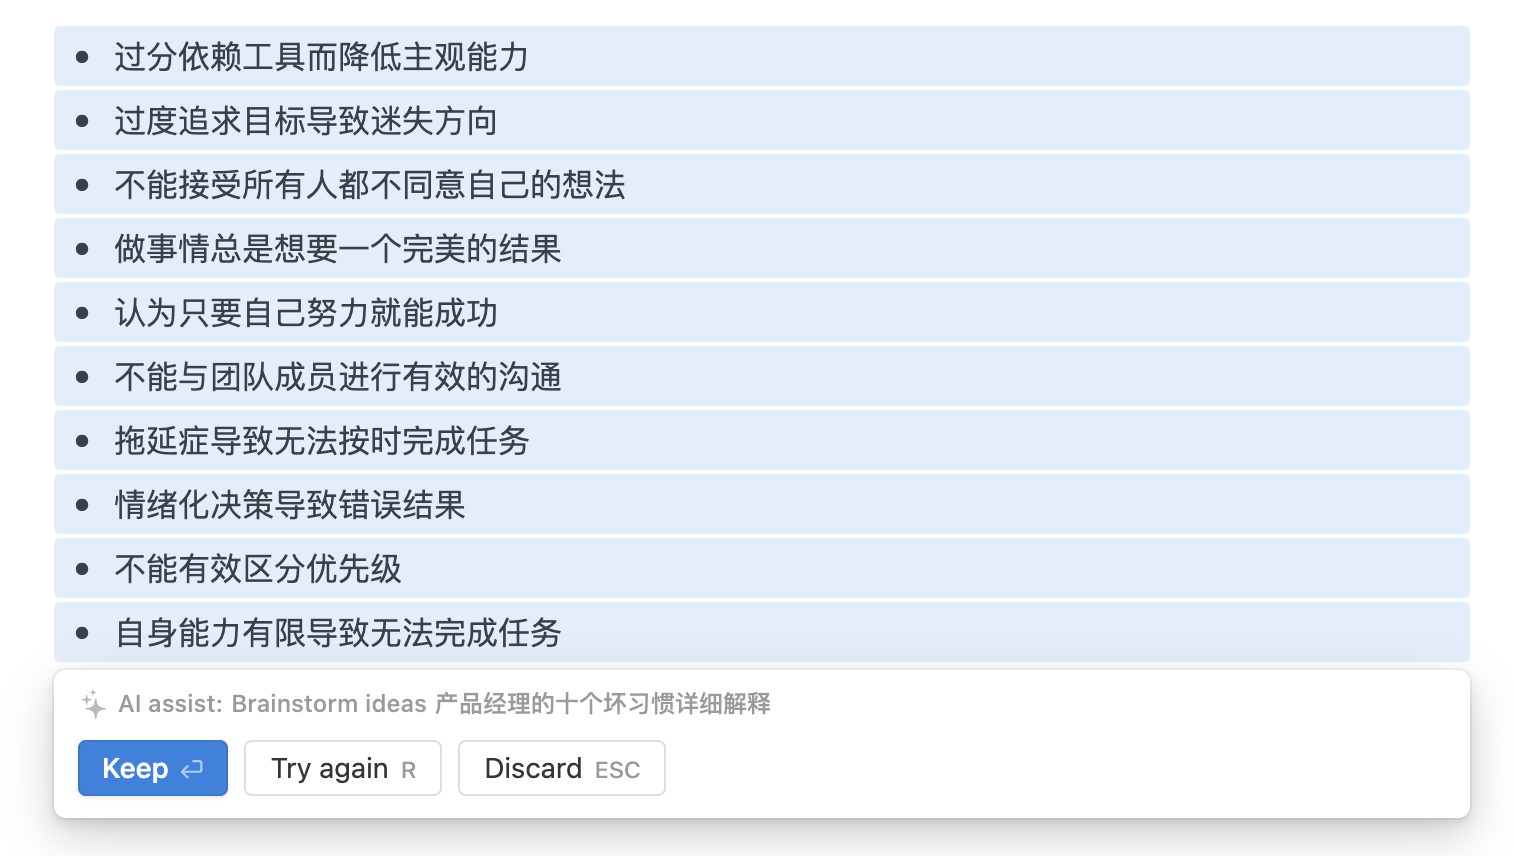Click the text 过度追求目标导致迷失方向
This screenshot has width=1514, height=856.
click(x=305, y=121)
